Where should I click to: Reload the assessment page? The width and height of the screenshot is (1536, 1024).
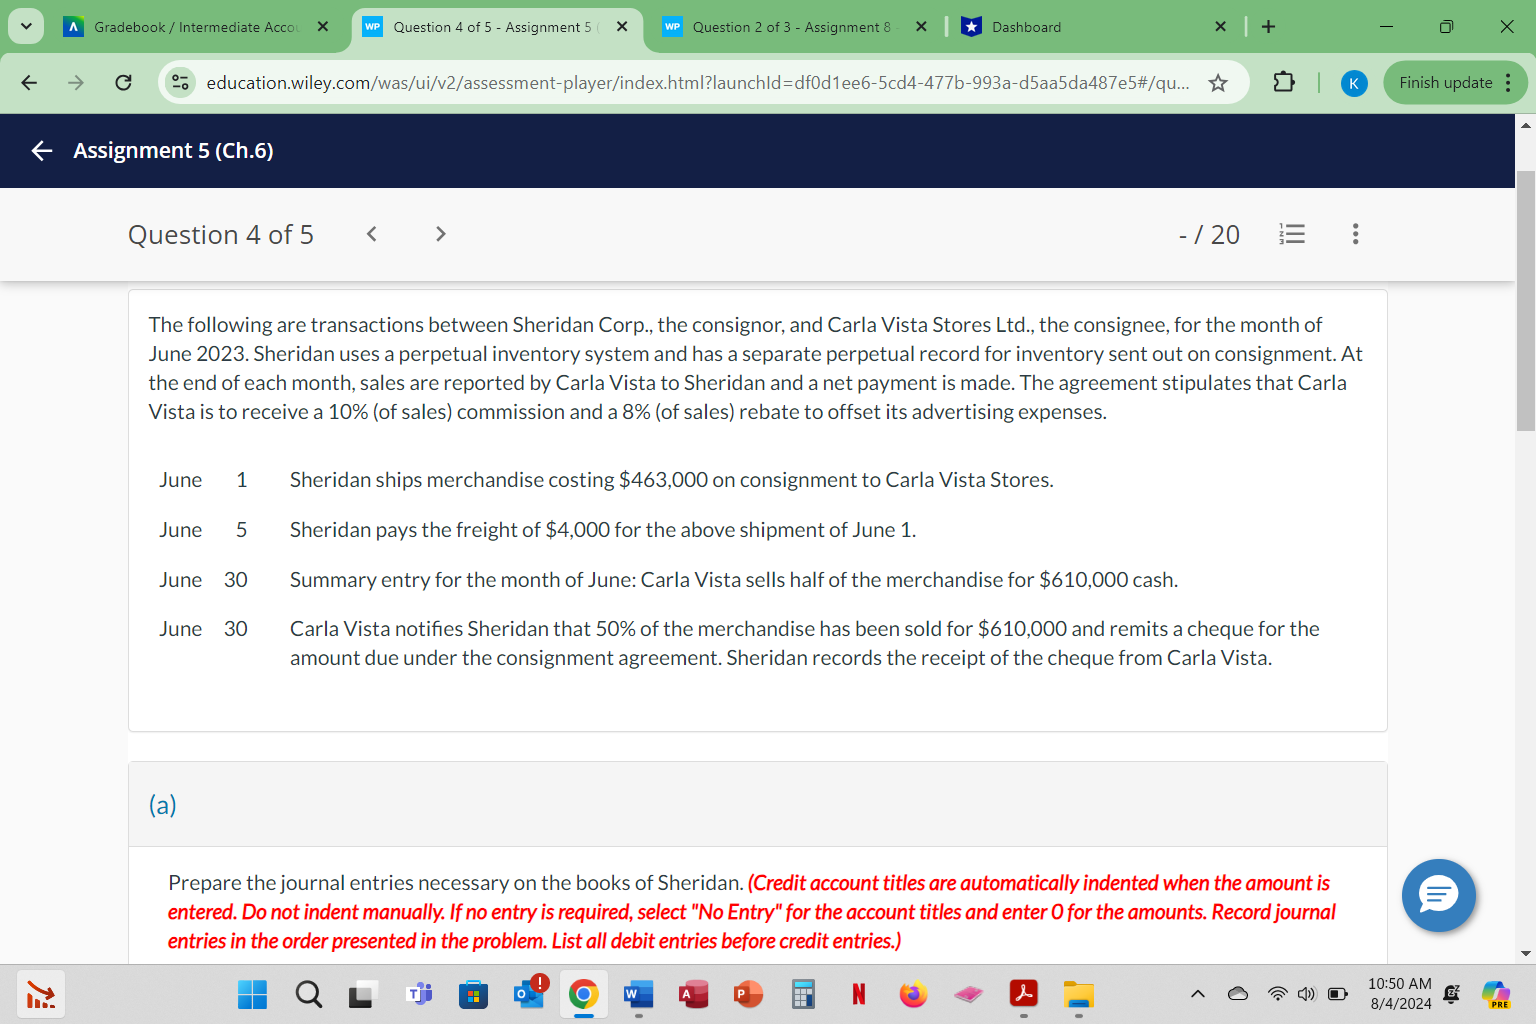pos(123,82)
